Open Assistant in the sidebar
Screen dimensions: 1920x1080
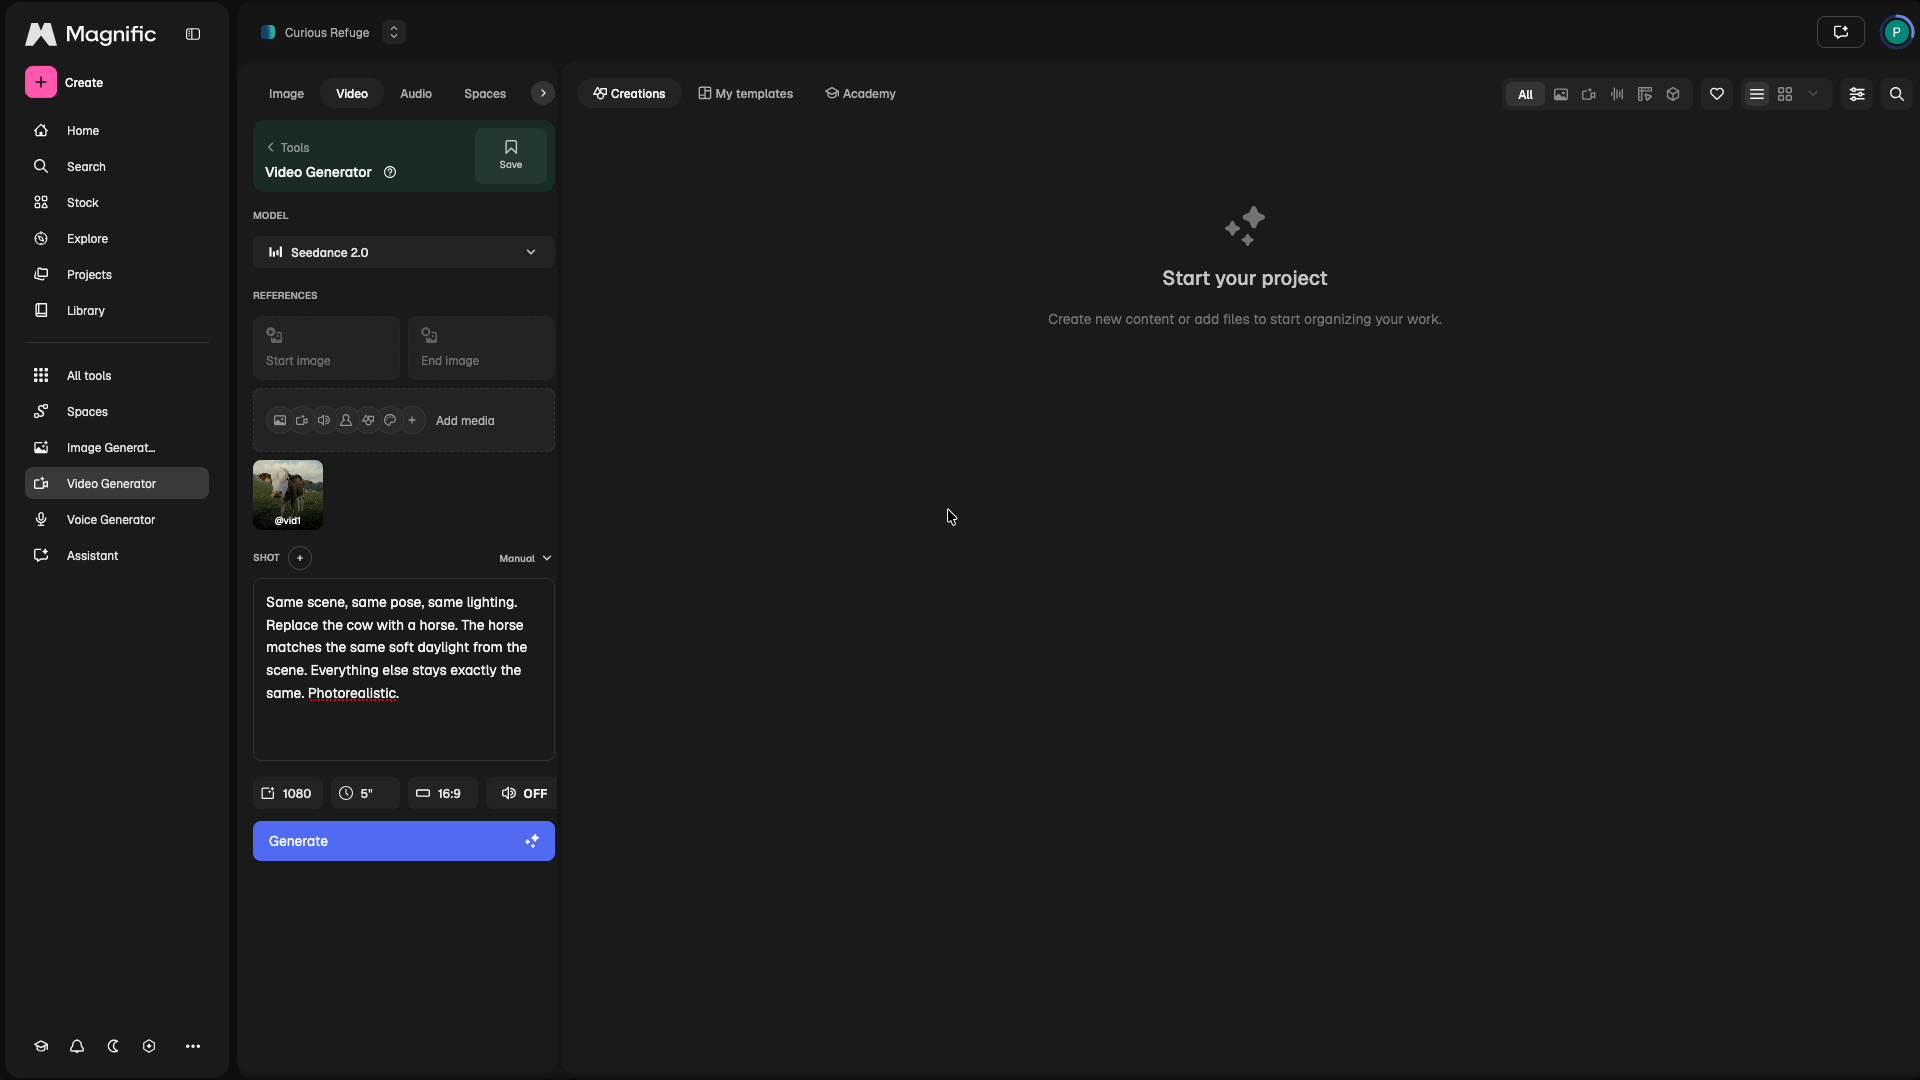coord(117,556)
